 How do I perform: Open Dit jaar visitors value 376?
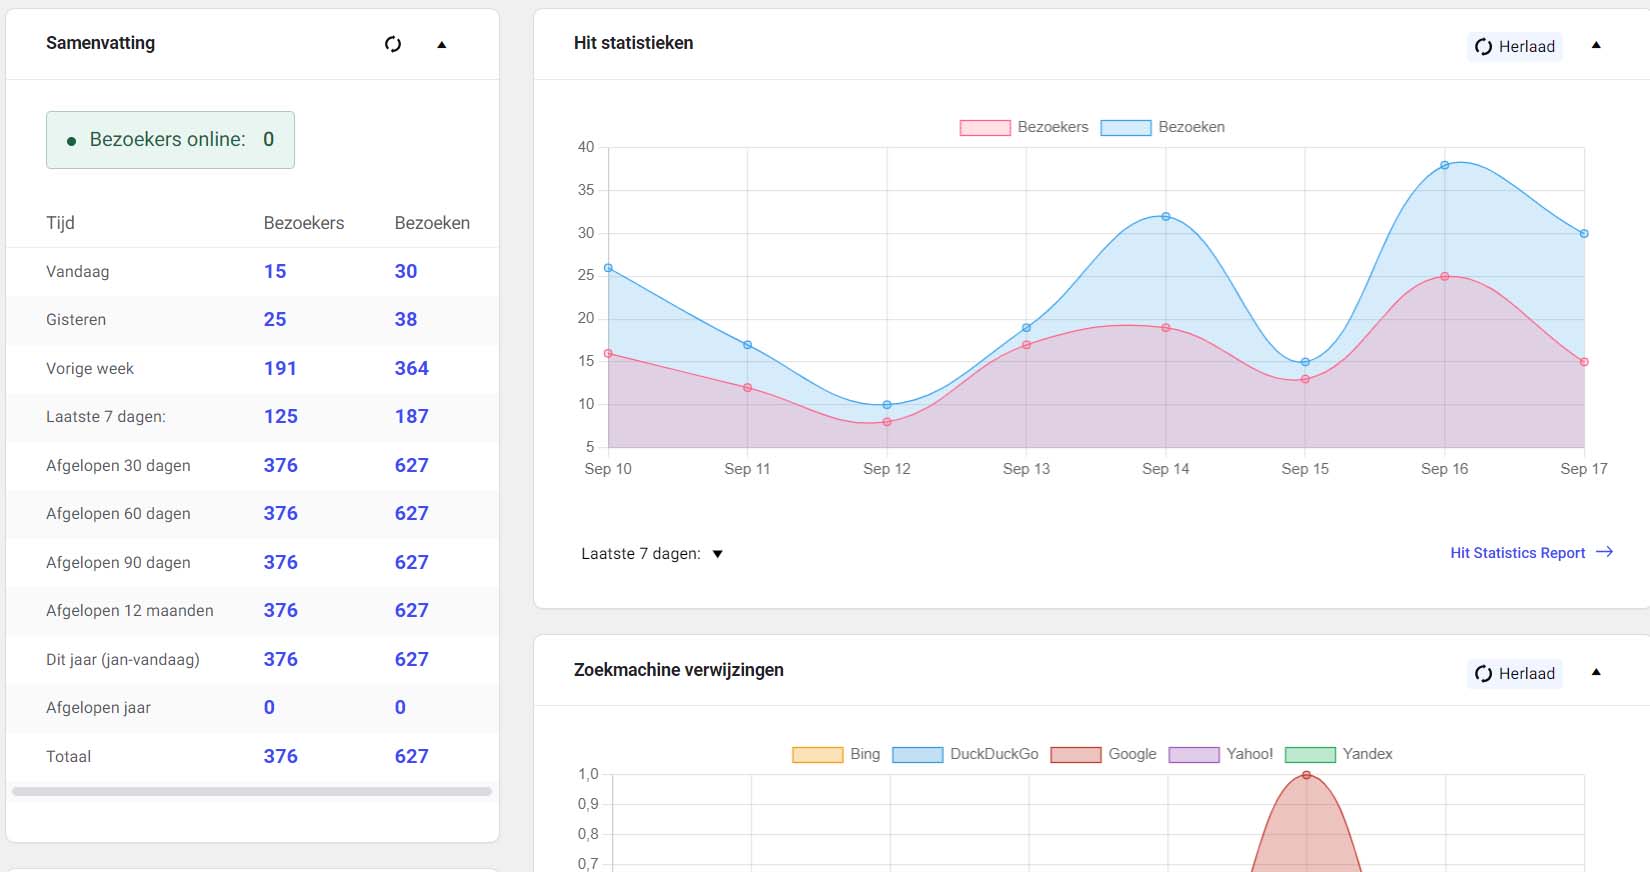[280, 659]
